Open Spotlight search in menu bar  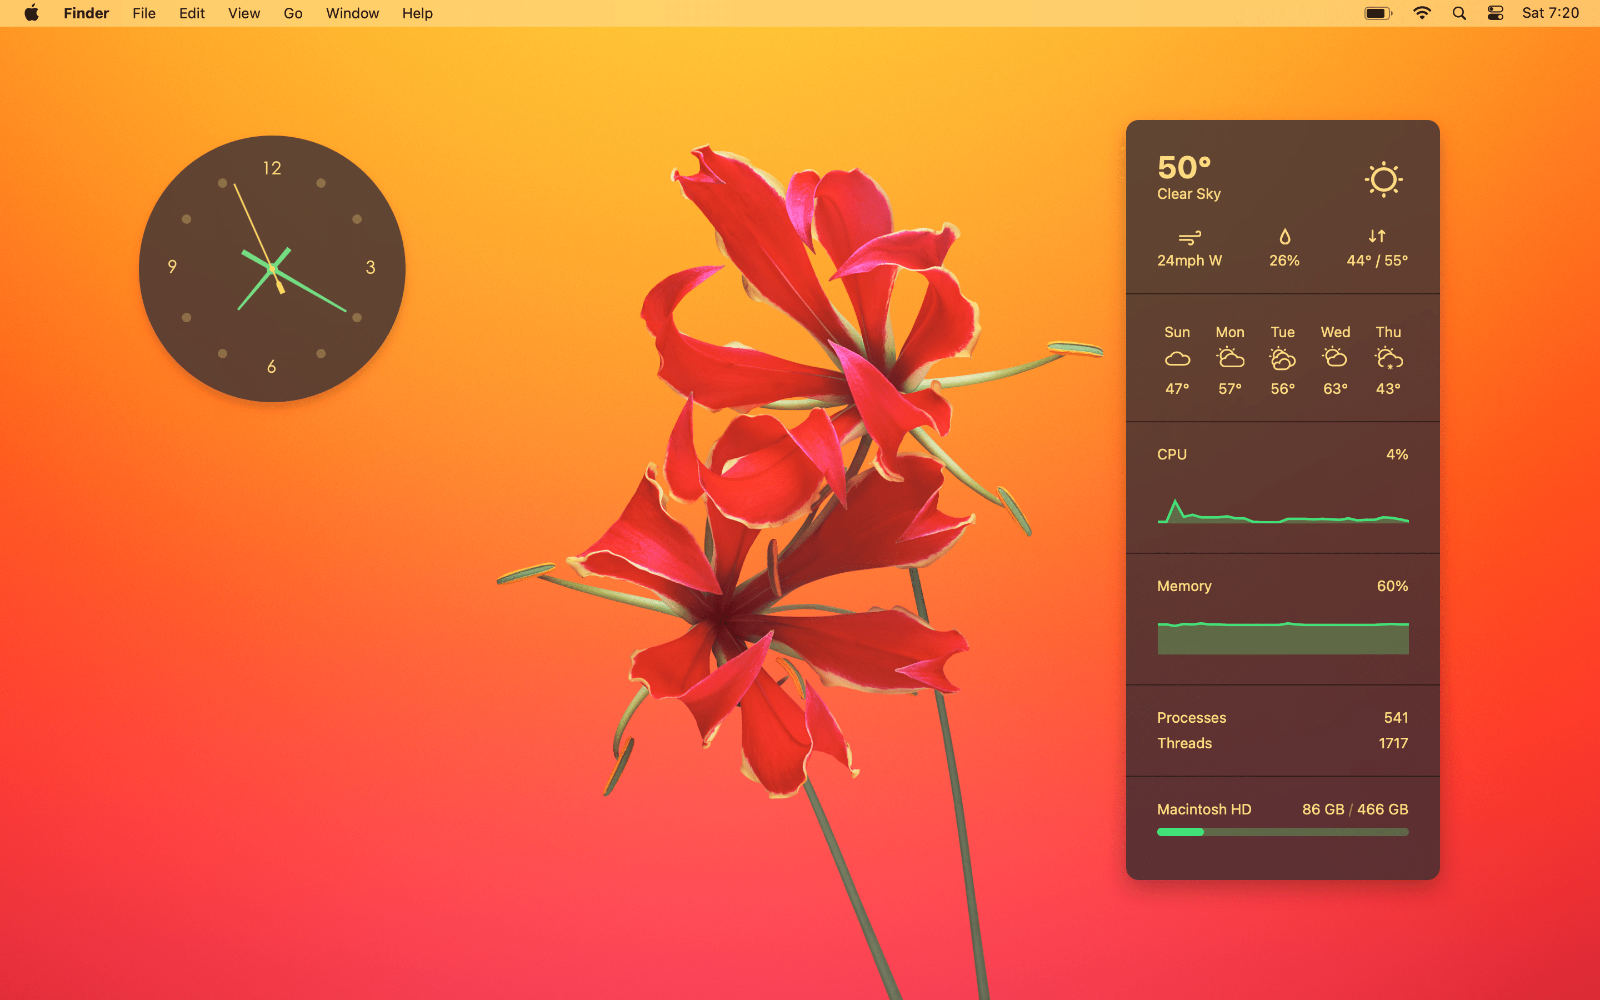coord(1459,13)
